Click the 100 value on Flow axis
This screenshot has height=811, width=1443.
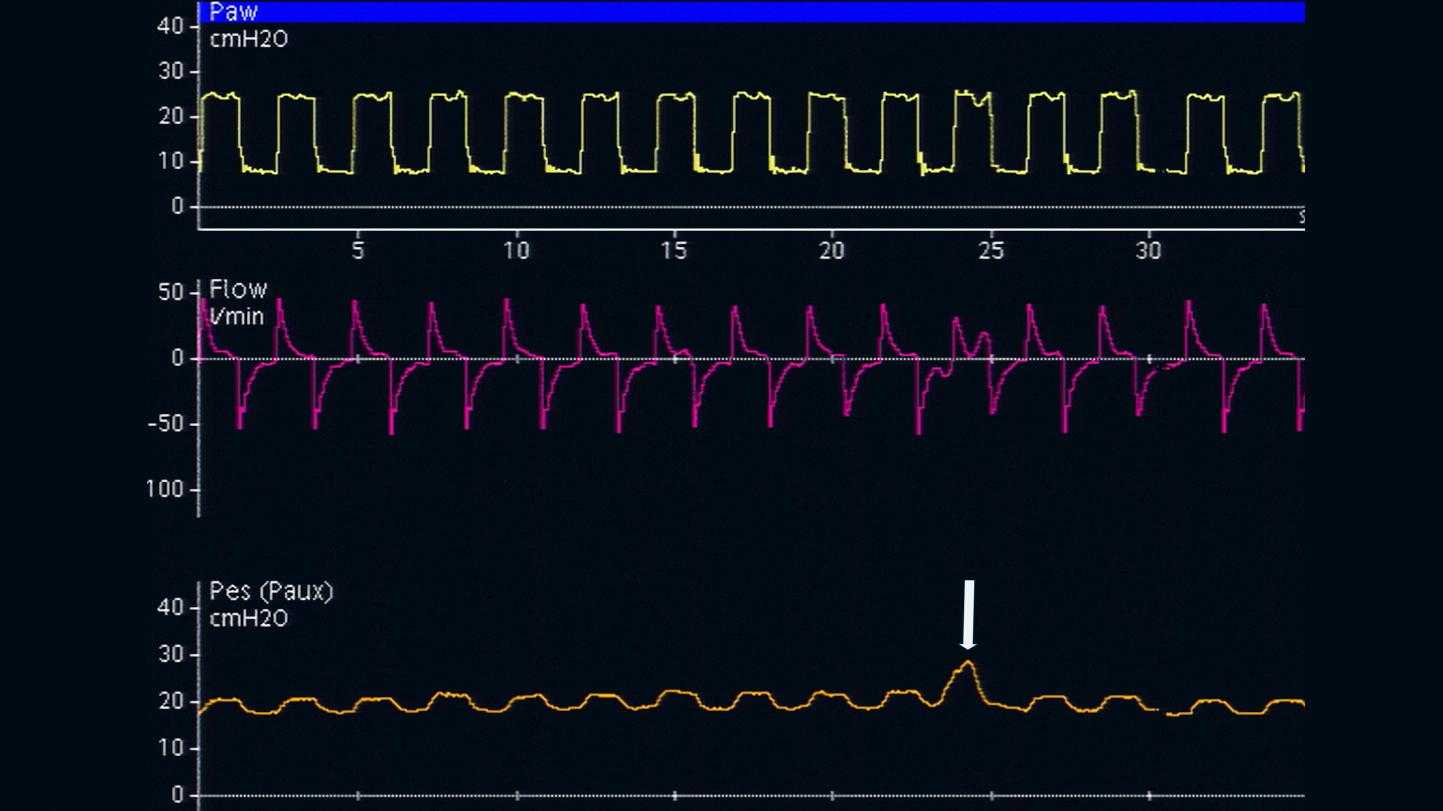pos(166,489)
